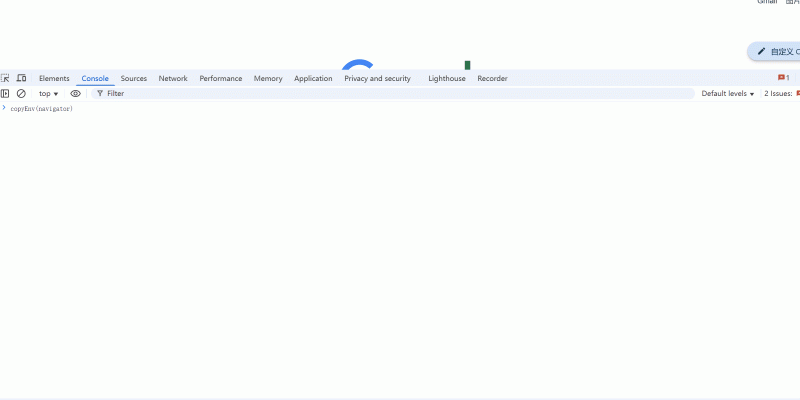
Task: Select the Network tab
Action: pos(173,78)
